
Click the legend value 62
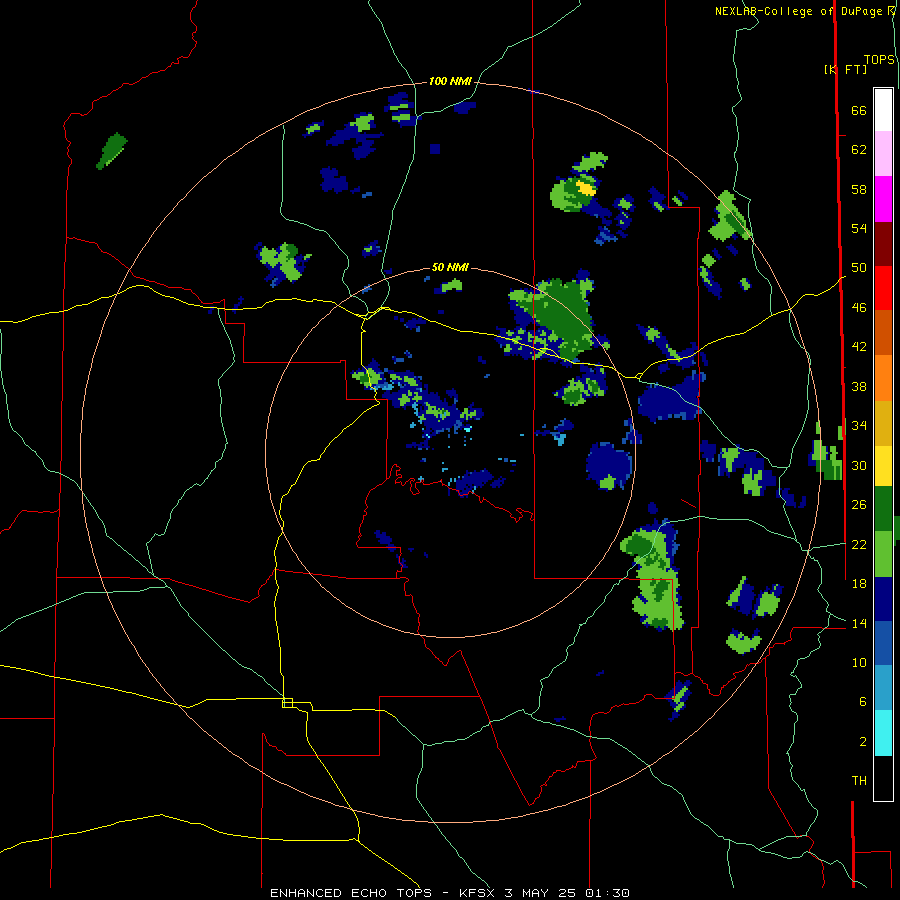point(859,150)
